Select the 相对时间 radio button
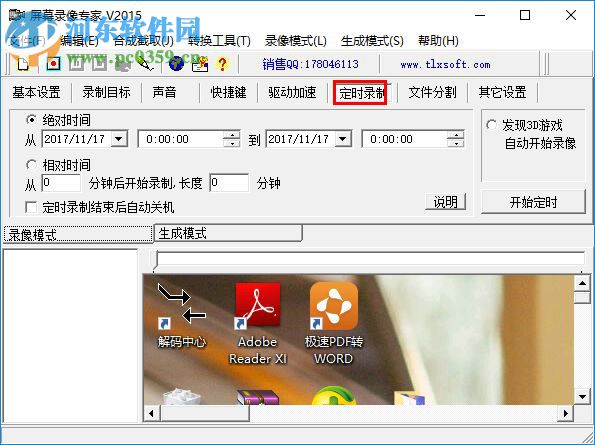This screenshot has height=445, width=595. pos(31,165)
